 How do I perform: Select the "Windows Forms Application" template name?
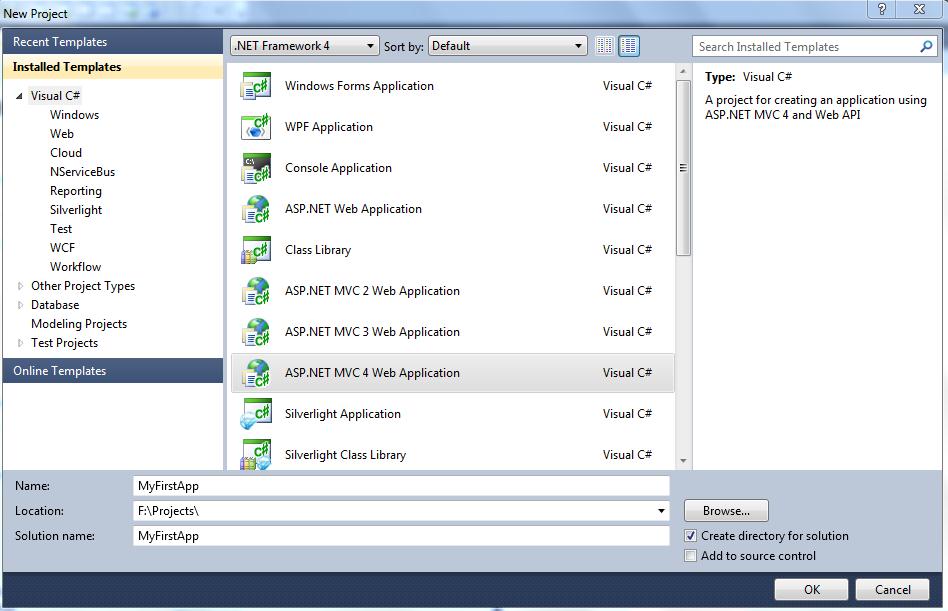pyautogui.click(x=359, y=86)
